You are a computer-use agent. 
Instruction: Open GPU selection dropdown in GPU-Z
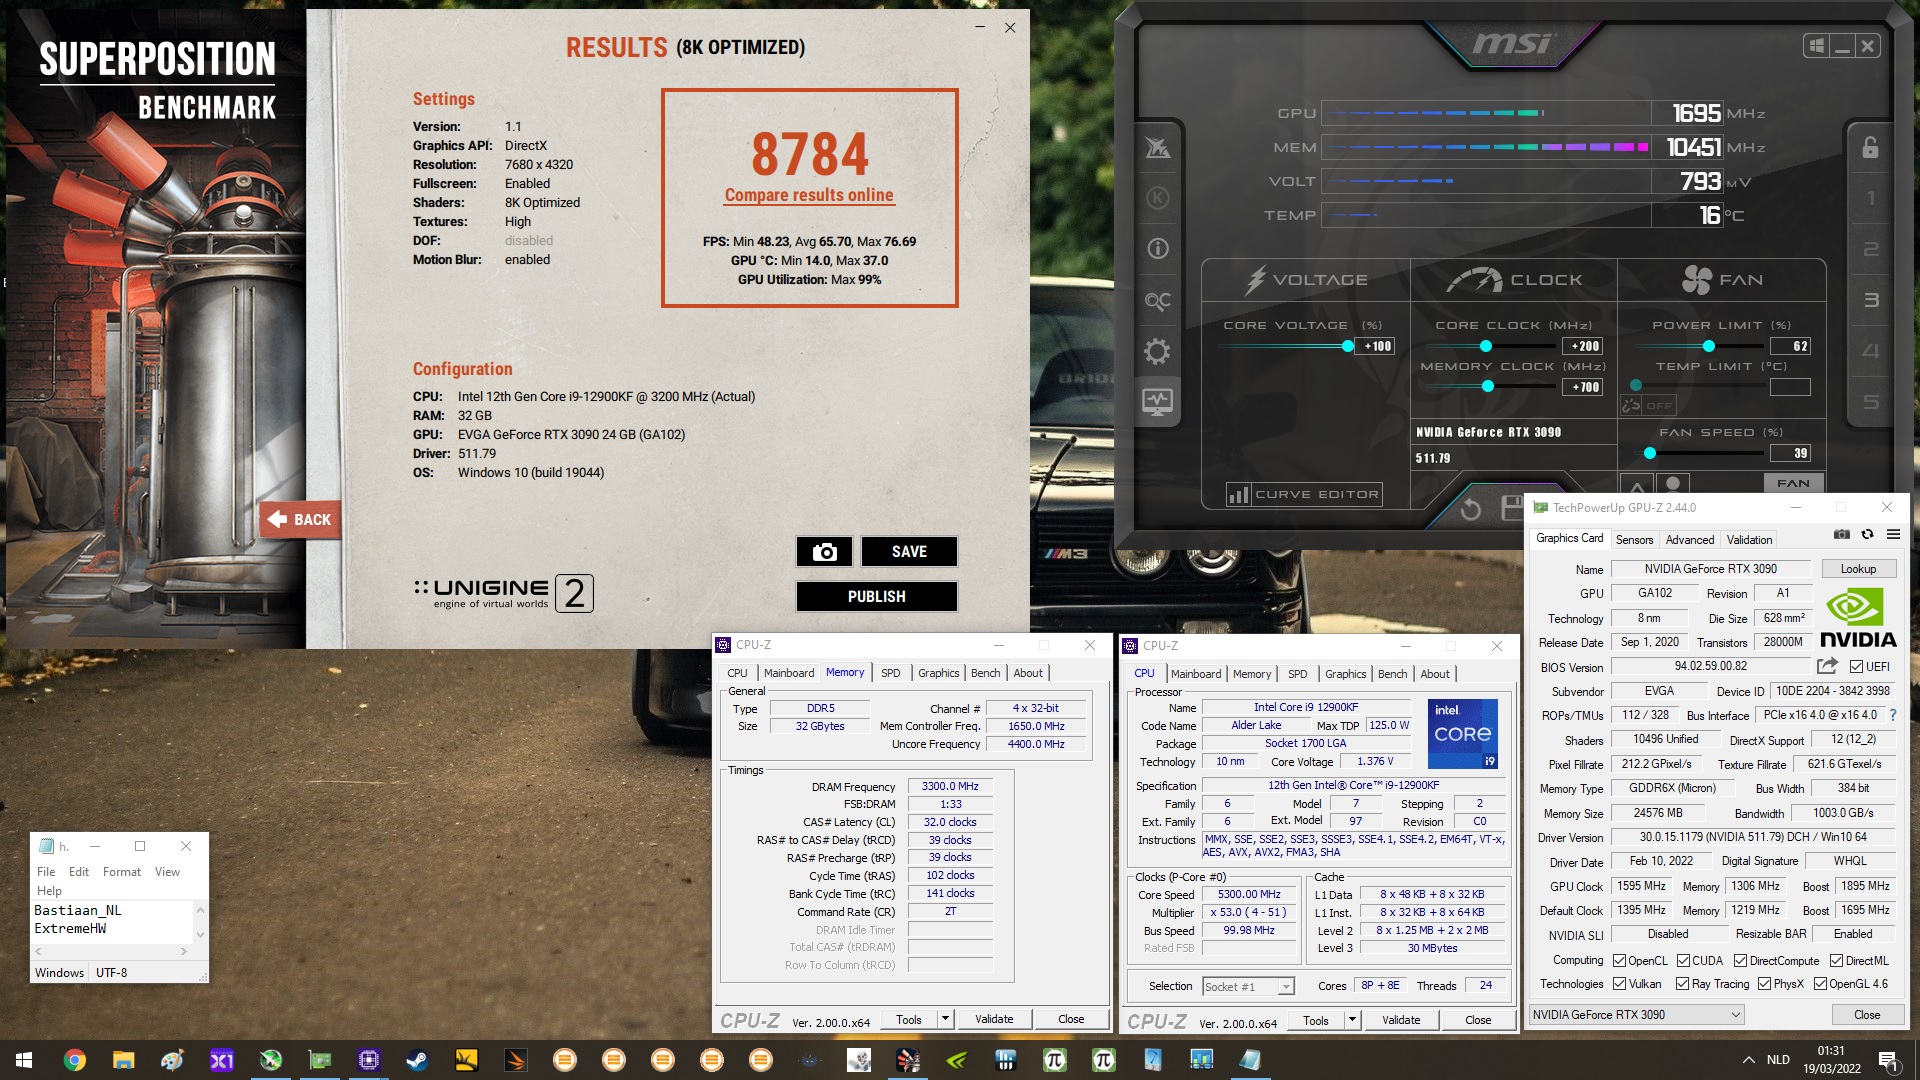click(1637, 1014)
